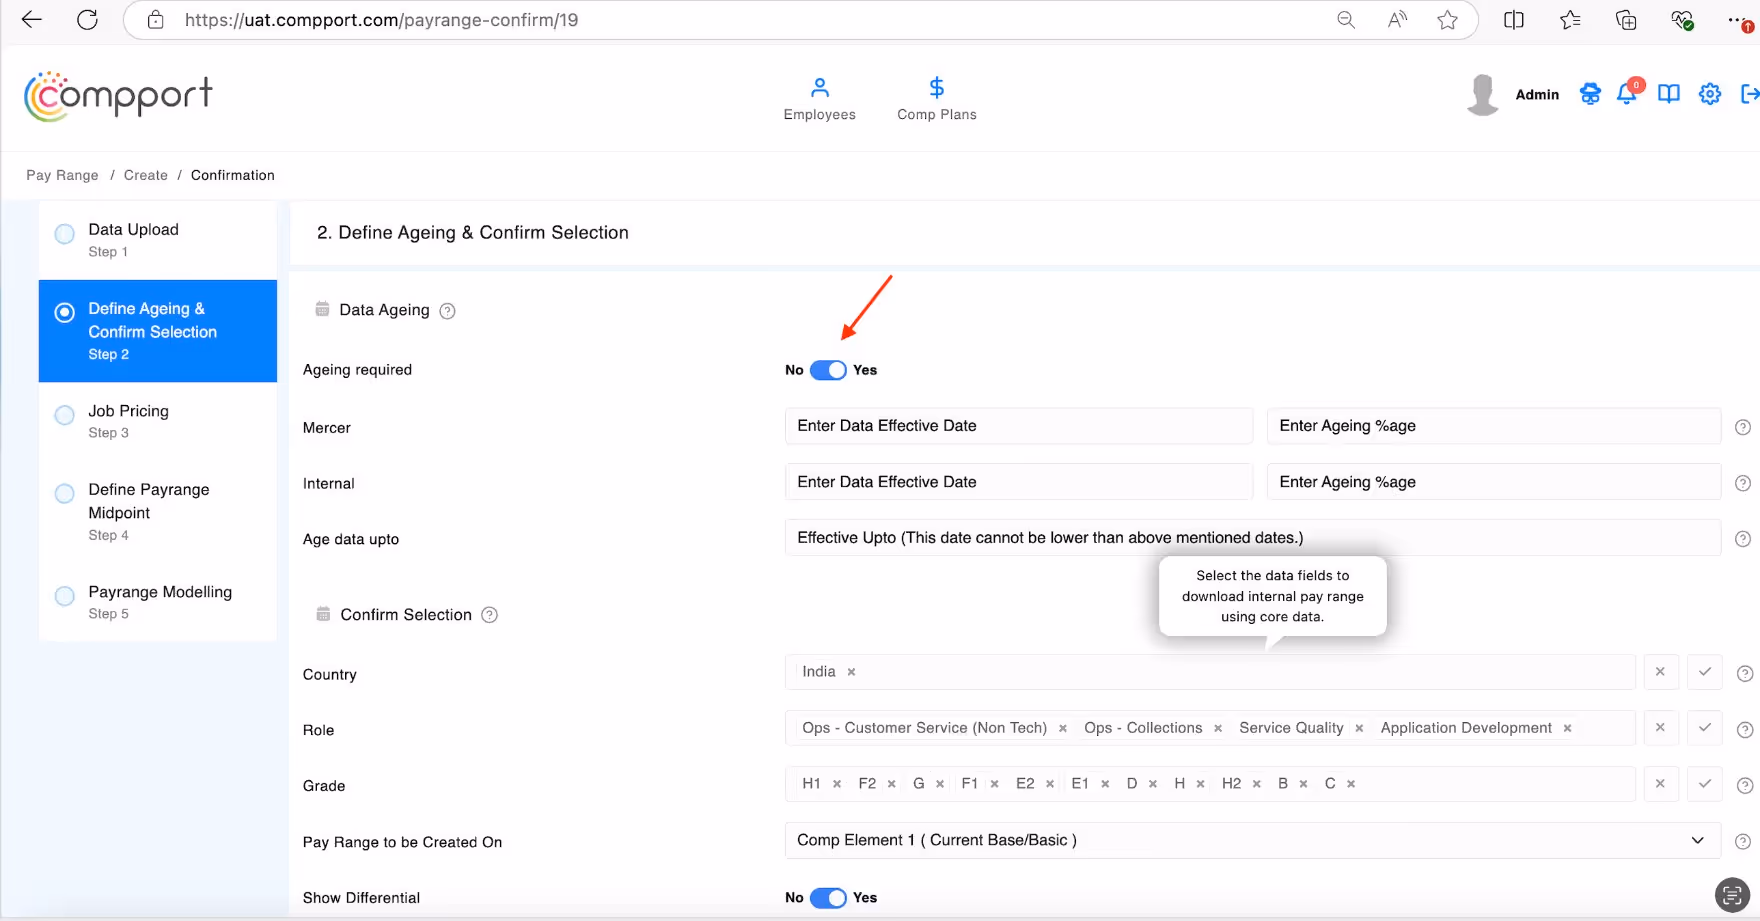Remove Service Quality role tag
Image resolution: width=1760 pixels, height=921 pixels.
[1359, 728]
